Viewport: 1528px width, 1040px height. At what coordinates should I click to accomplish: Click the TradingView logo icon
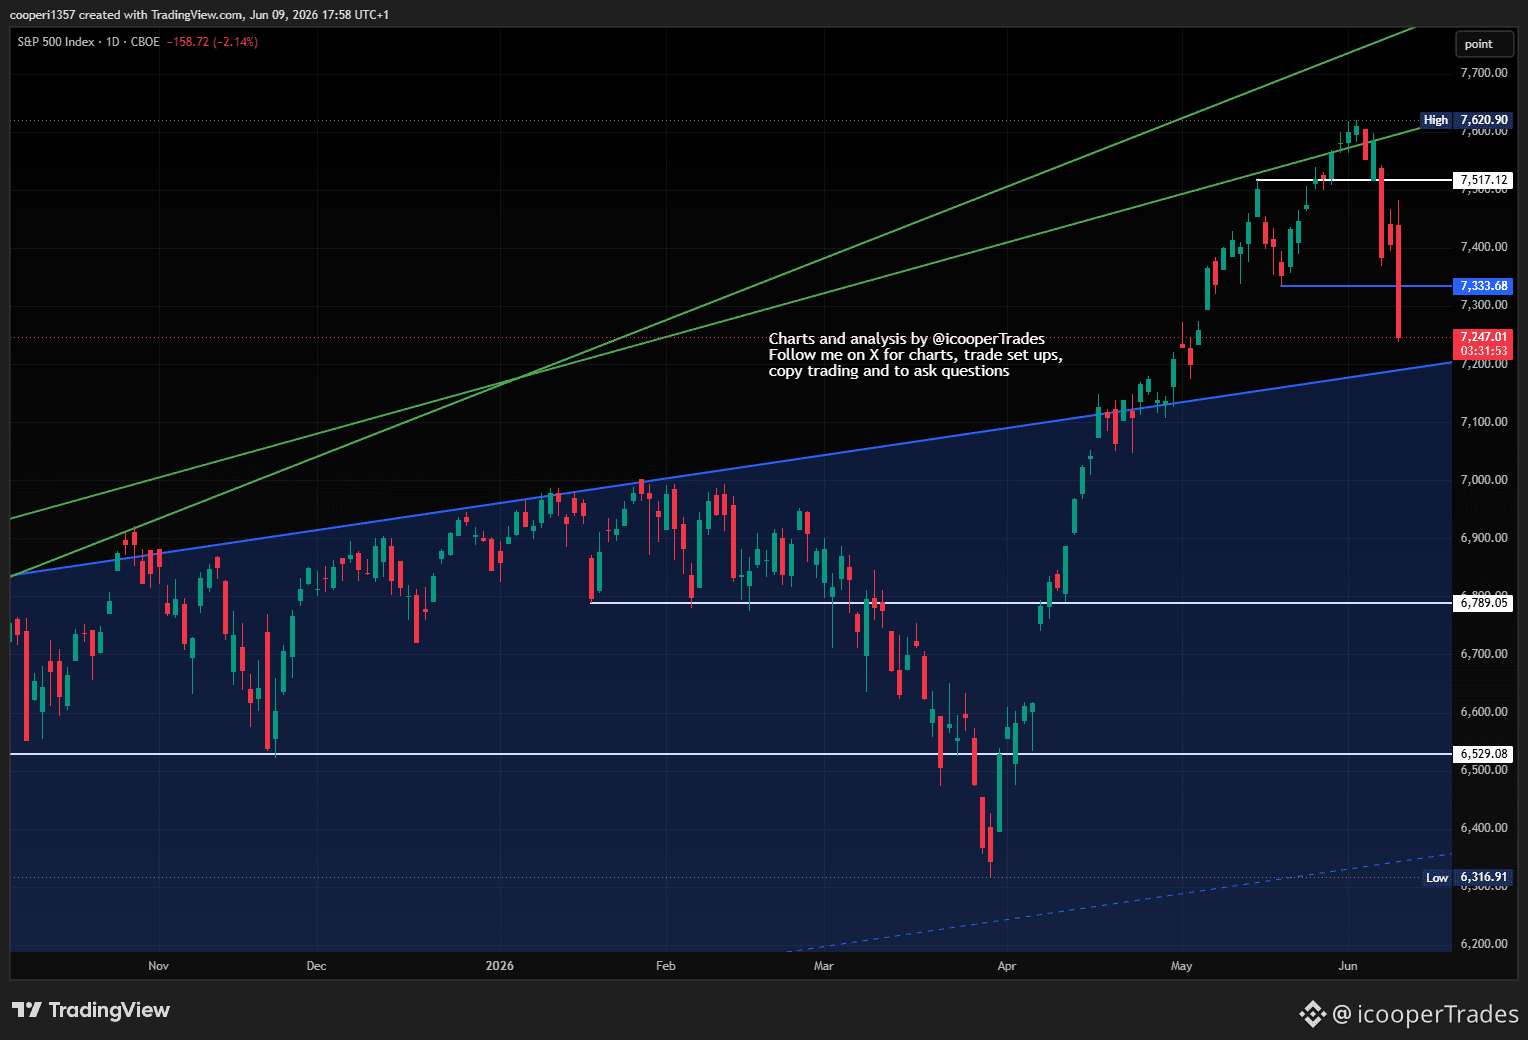27,1010
